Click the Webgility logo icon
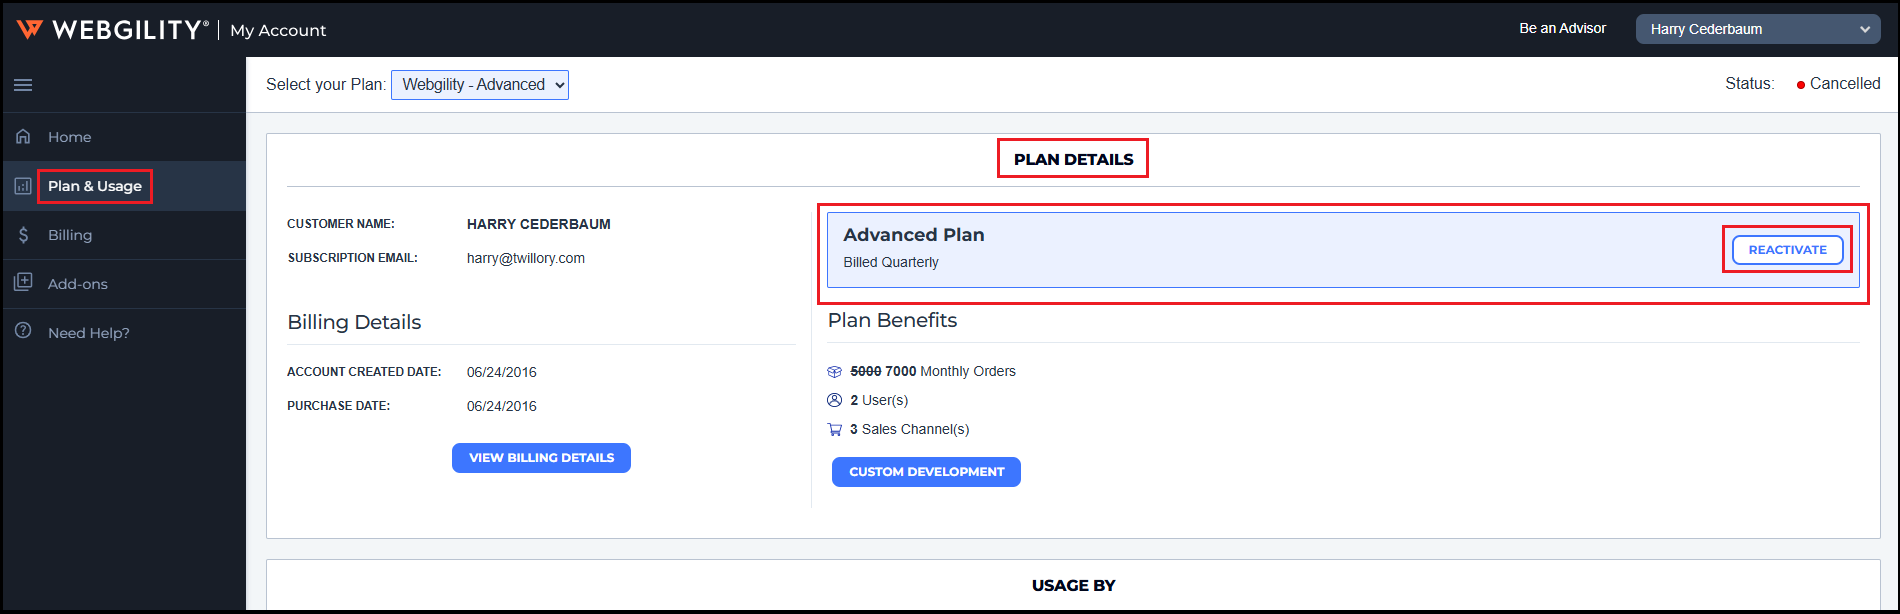 (x=29, y=29)
